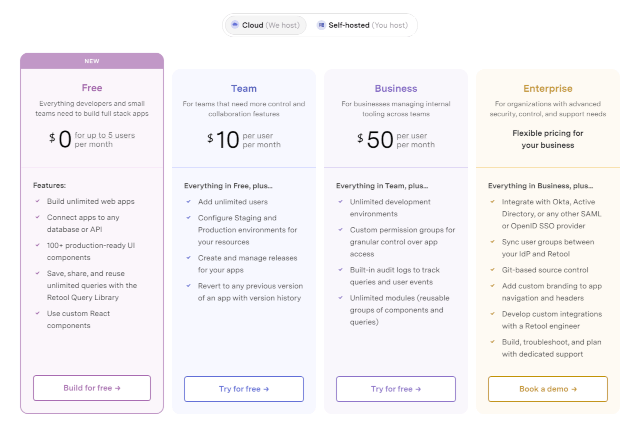Click the Free plan heading
Screen dimensions: 640x434
(92, 88)
